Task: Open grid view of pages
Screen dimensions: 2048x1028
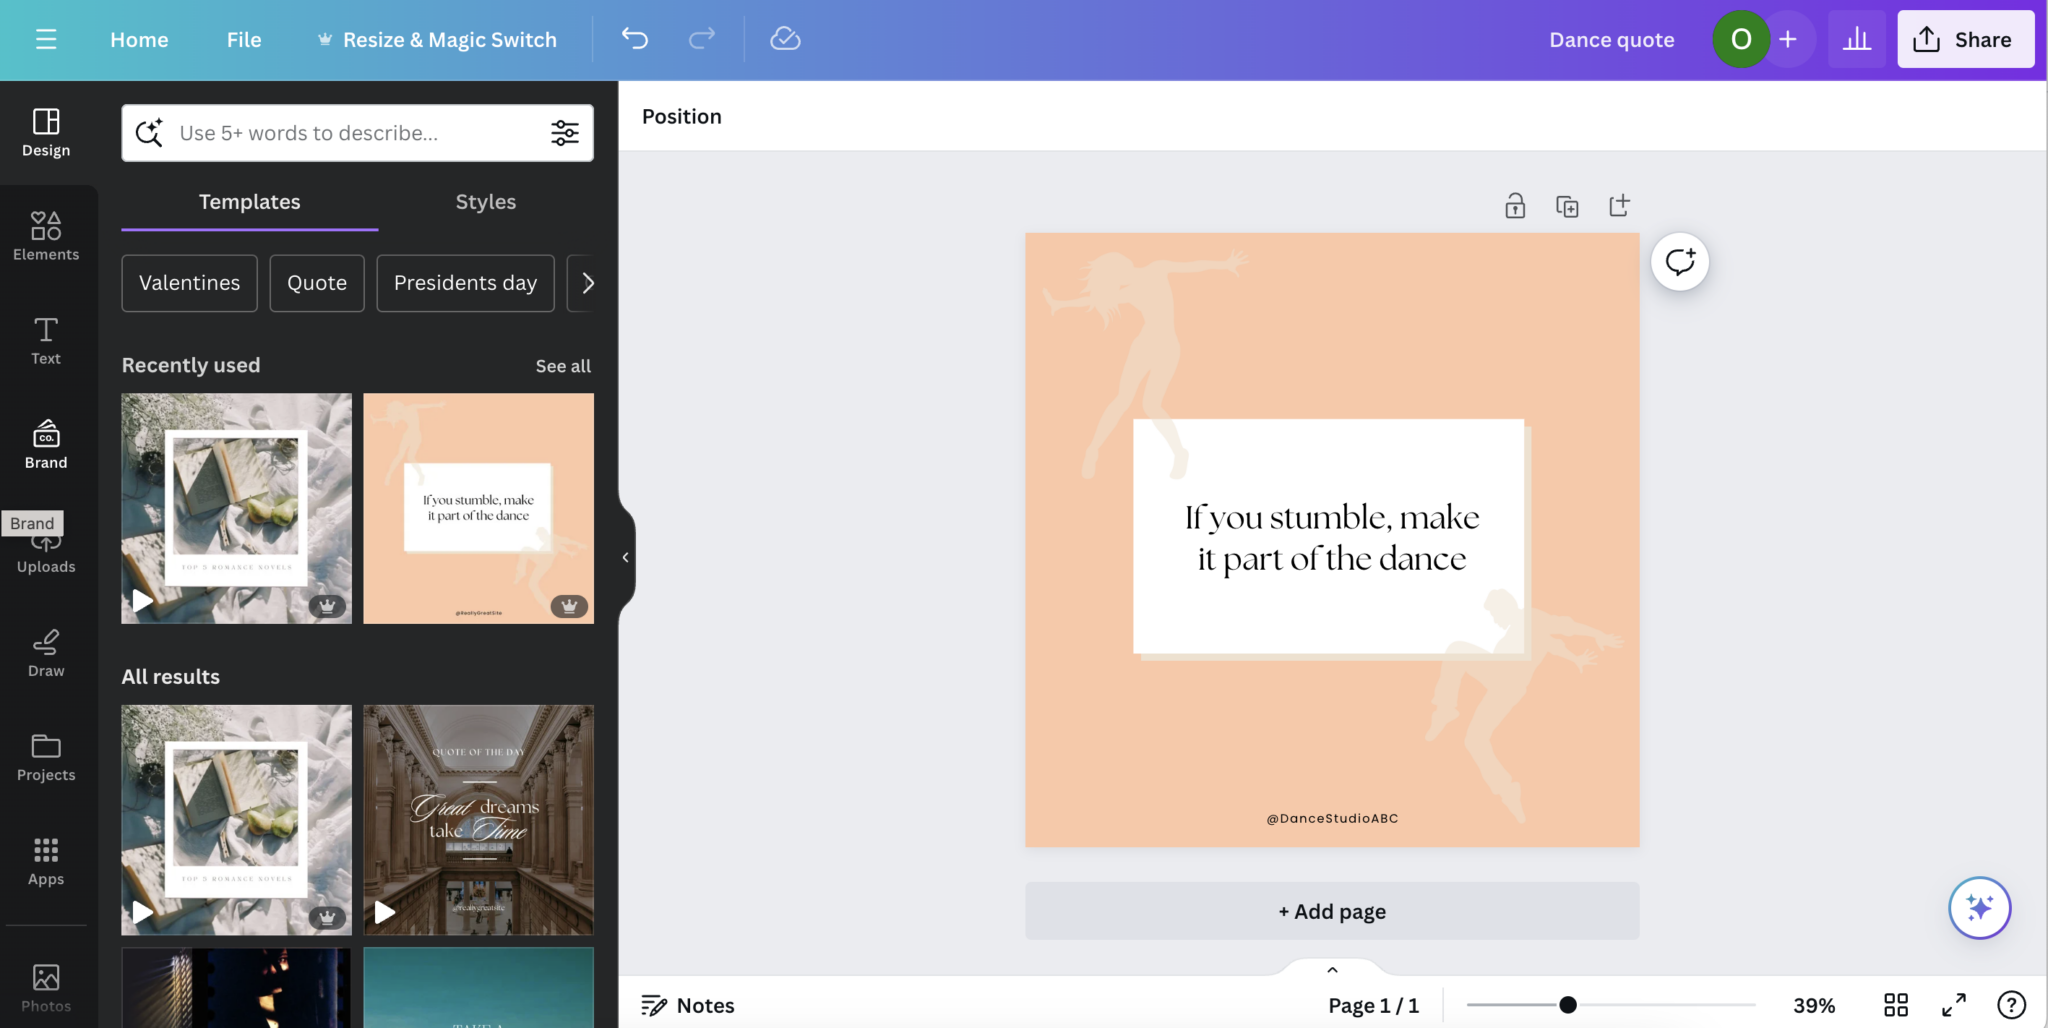Action: 1896,1005
